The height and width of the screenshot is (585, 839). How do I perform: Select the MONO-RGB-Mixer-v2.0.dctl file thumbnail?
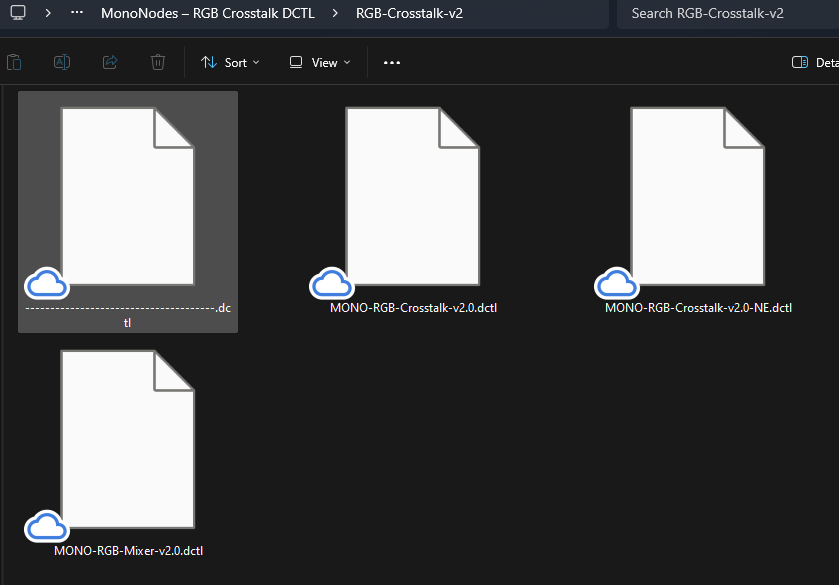pyautogui.click(x=128, y=440)
